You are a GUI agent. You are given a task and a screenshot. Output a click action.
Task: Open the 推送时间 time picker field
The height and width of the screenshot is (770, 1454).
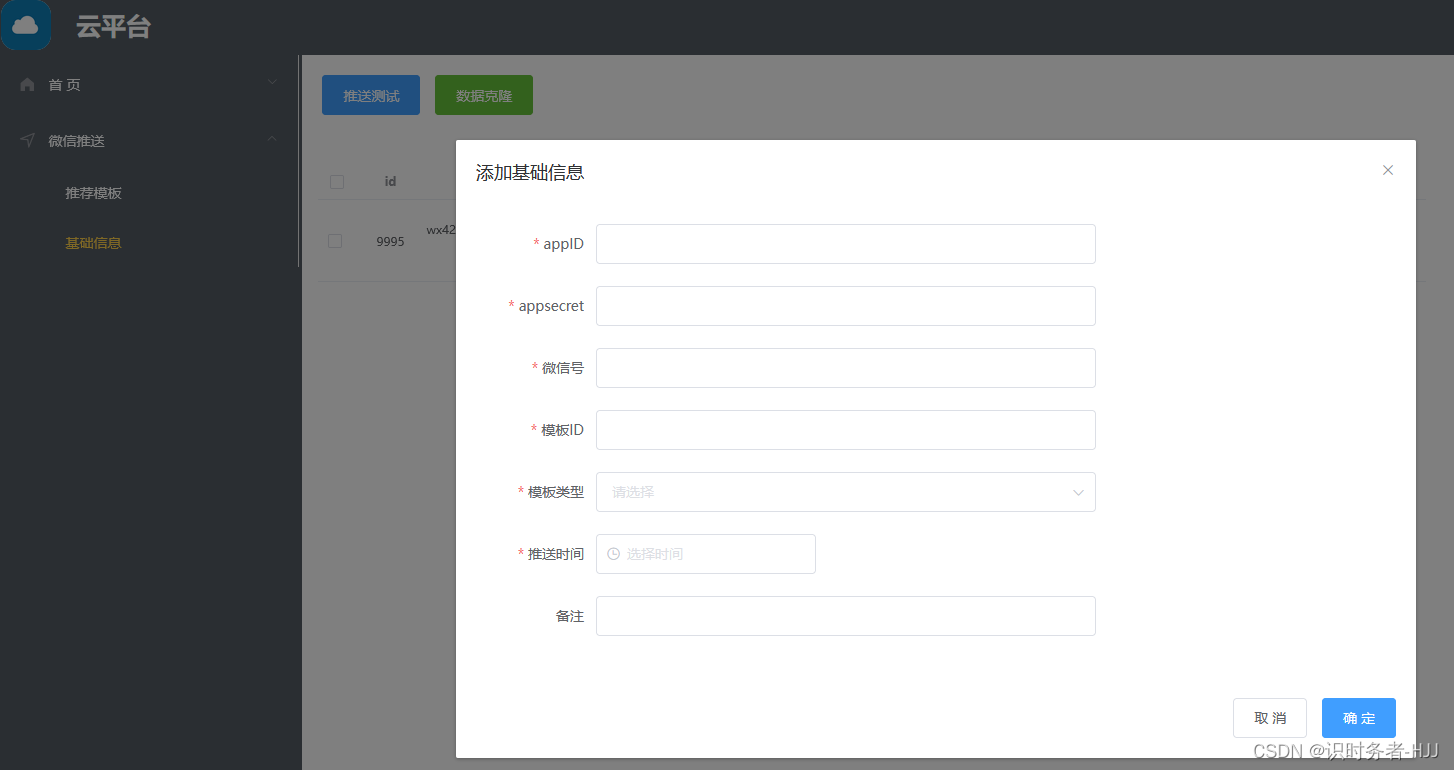point(706,554)
